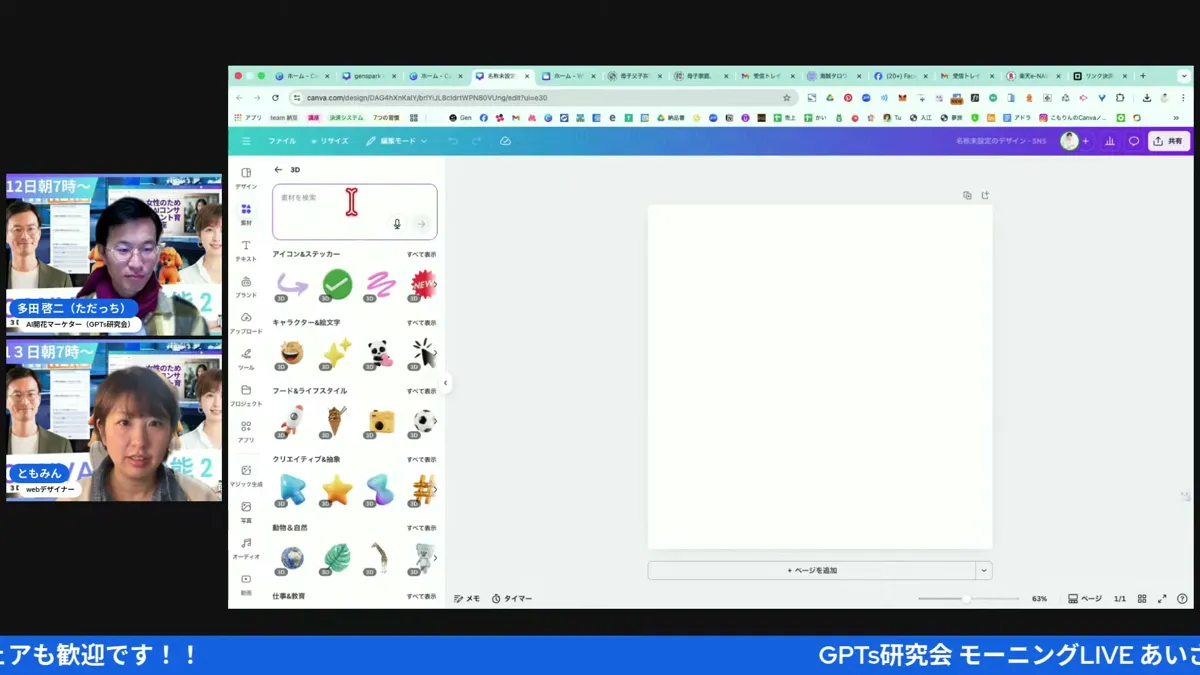Submit search with the arrow button
The image size is (1200, 675).
(x=421, y=224)
